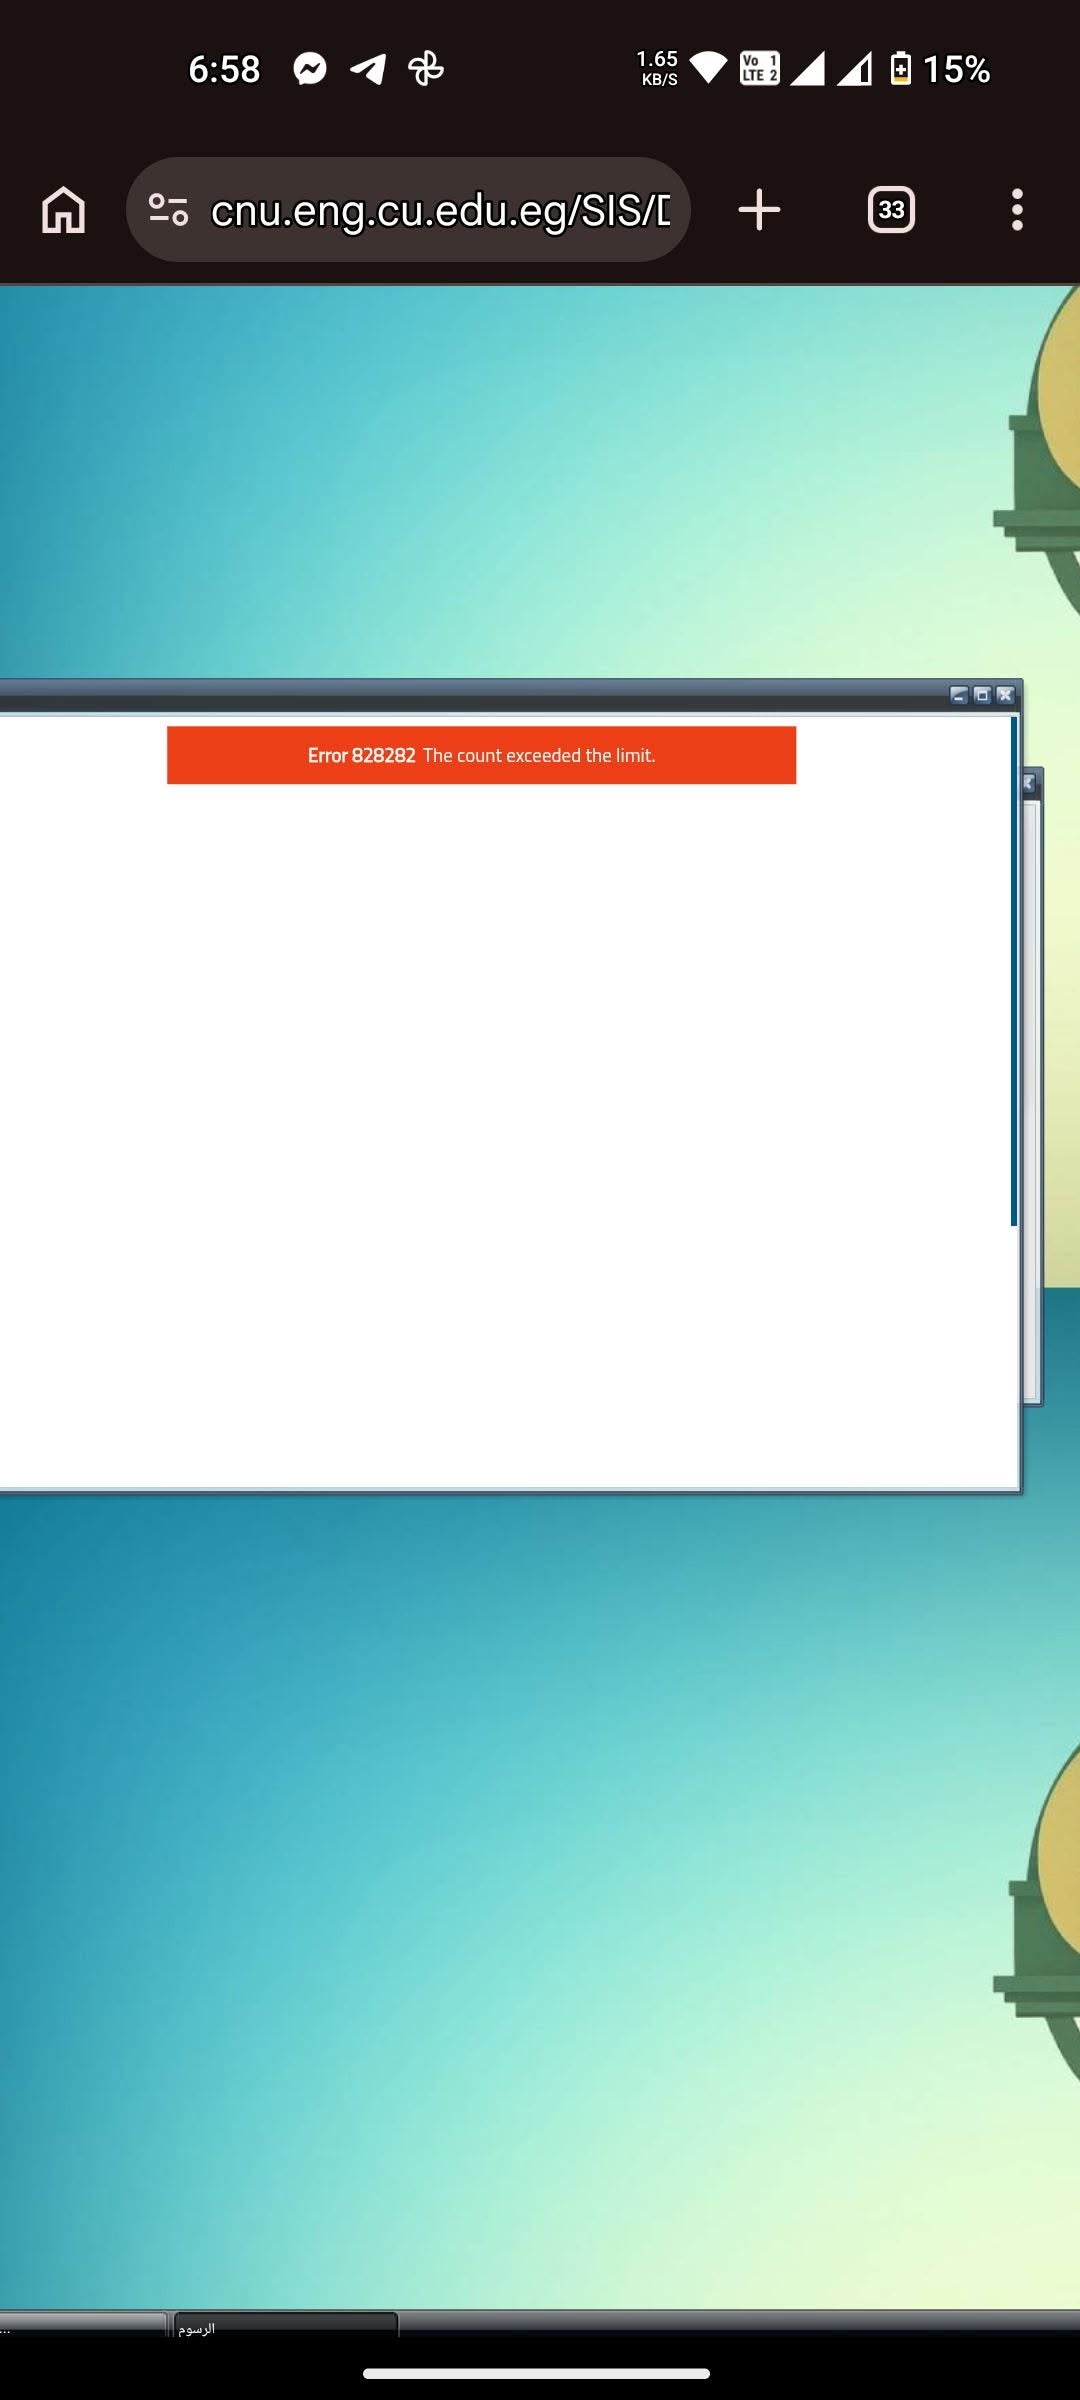Close the error window
Image resolution: width=1080 pixels, height=2400 pixels.
[1005, 695]
